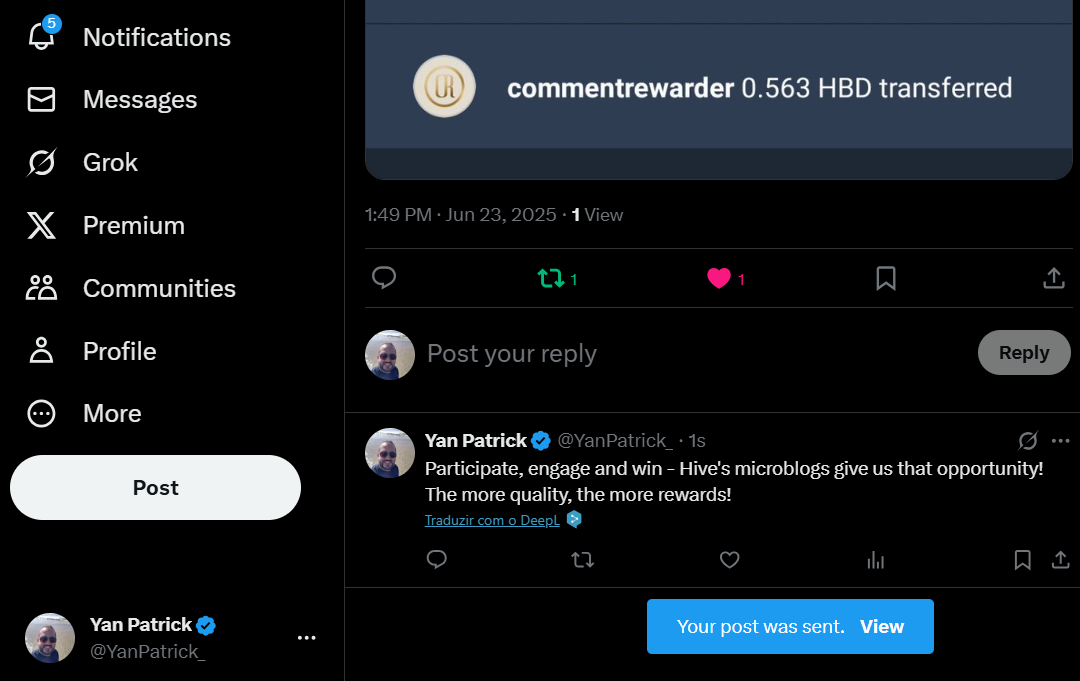1080x681 pixels.
Task: Open three-dot menu on Yan Patrick reply
Action: [1061, 441]
